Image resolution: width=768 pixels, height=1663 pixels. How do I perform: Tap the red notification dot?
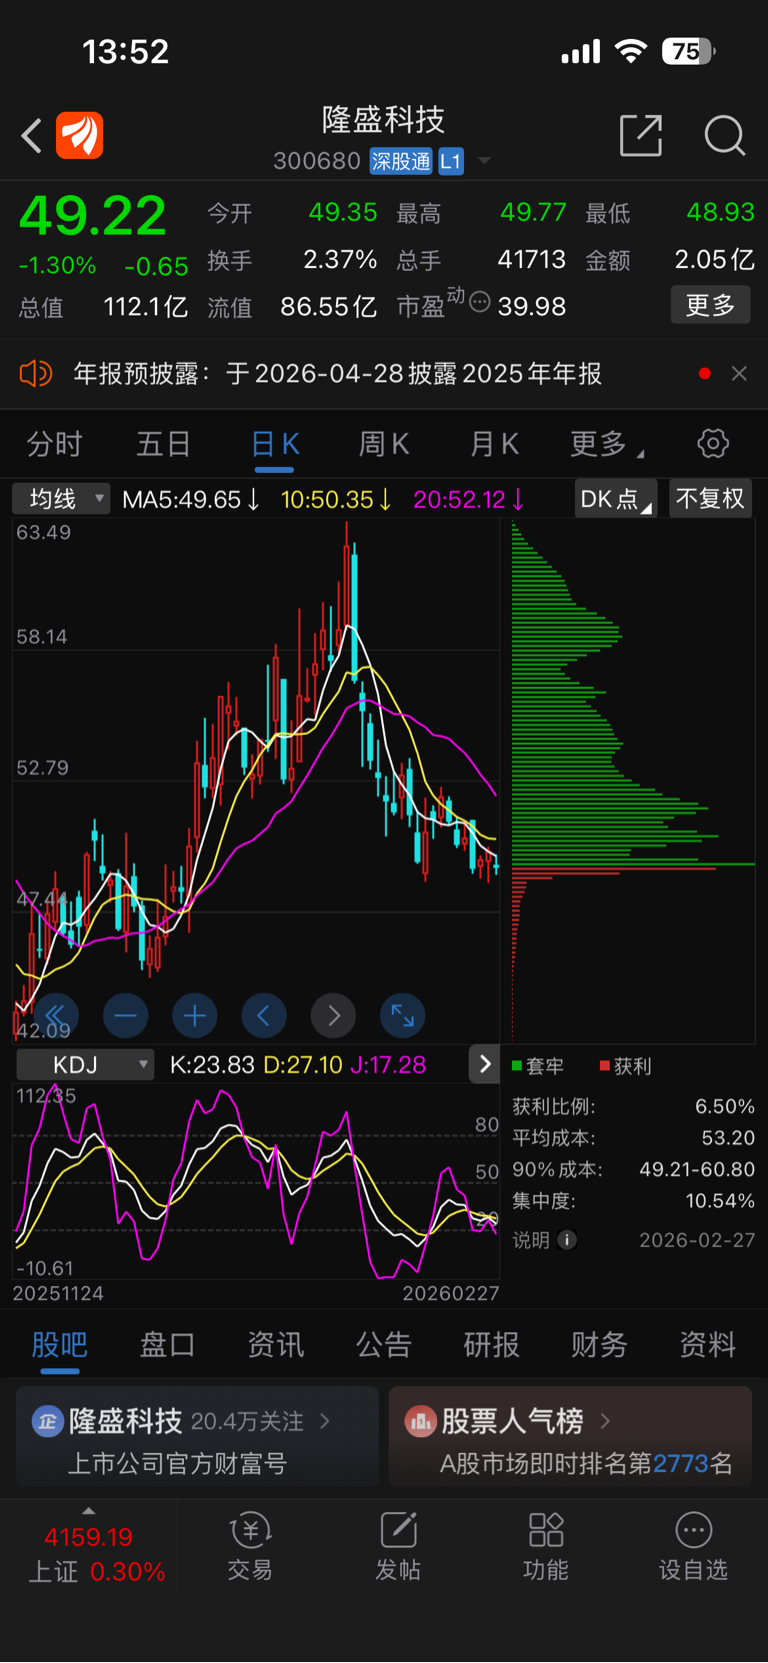(705, 373)
